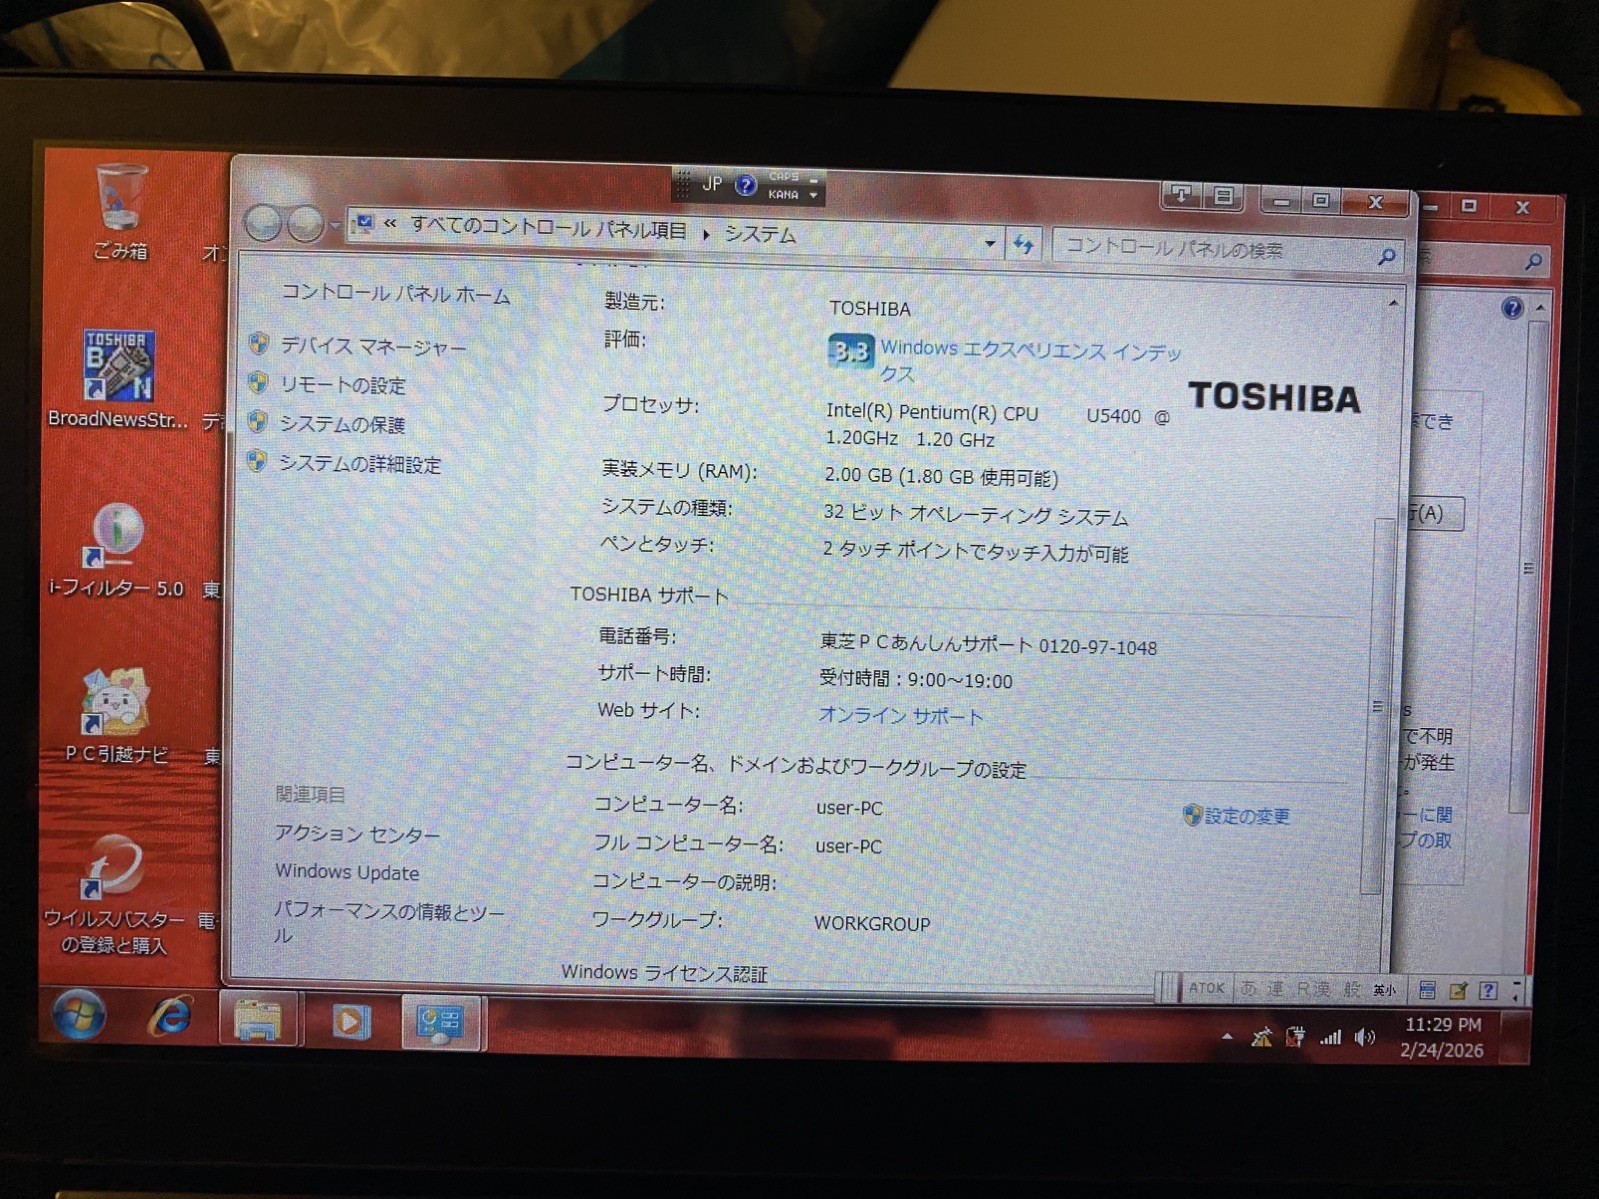Click the ATOK pencil note icon
Viewport: 1599px width, 1199px height.
point(1458,990)
